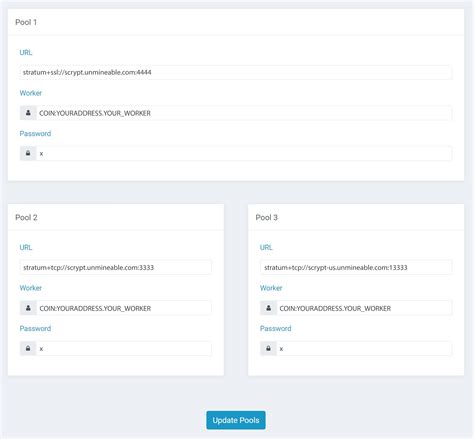
Task: Select the Pool 2 Worker input field
Action: tap(124, 308)
